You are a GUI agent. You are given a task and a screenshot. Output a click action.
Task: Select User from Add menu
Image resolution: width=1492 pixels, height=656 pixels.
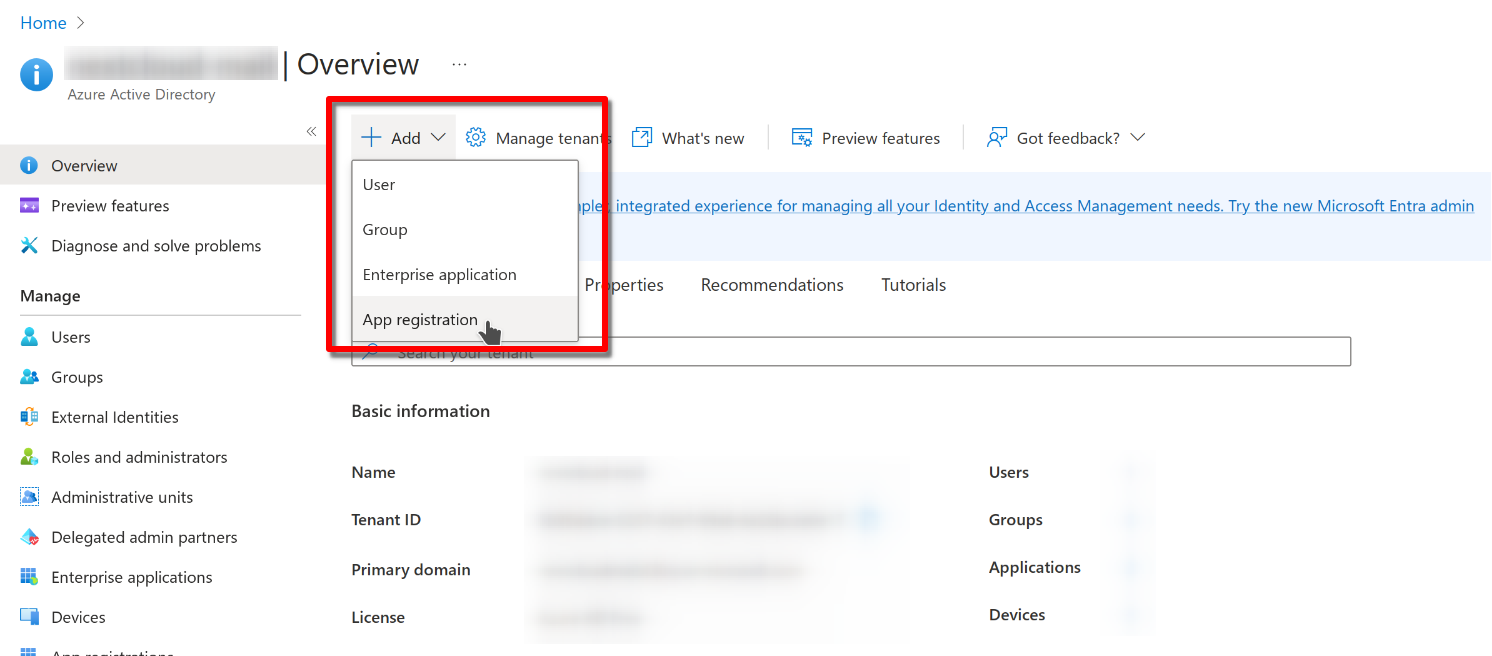[x=379, y=185]
